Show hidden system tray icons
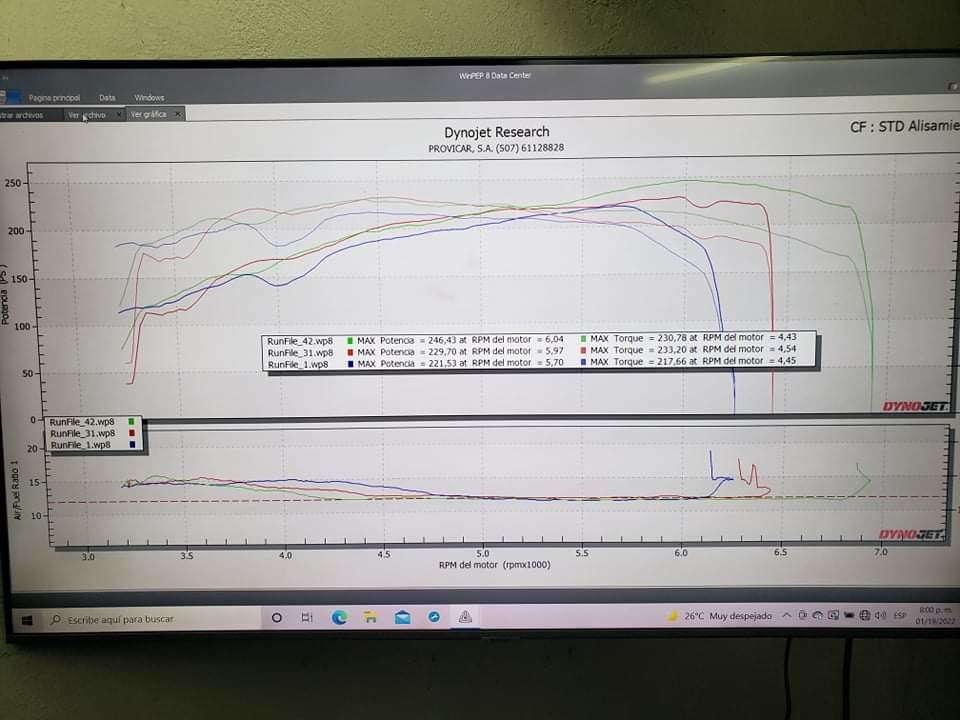 pos(786,615)
